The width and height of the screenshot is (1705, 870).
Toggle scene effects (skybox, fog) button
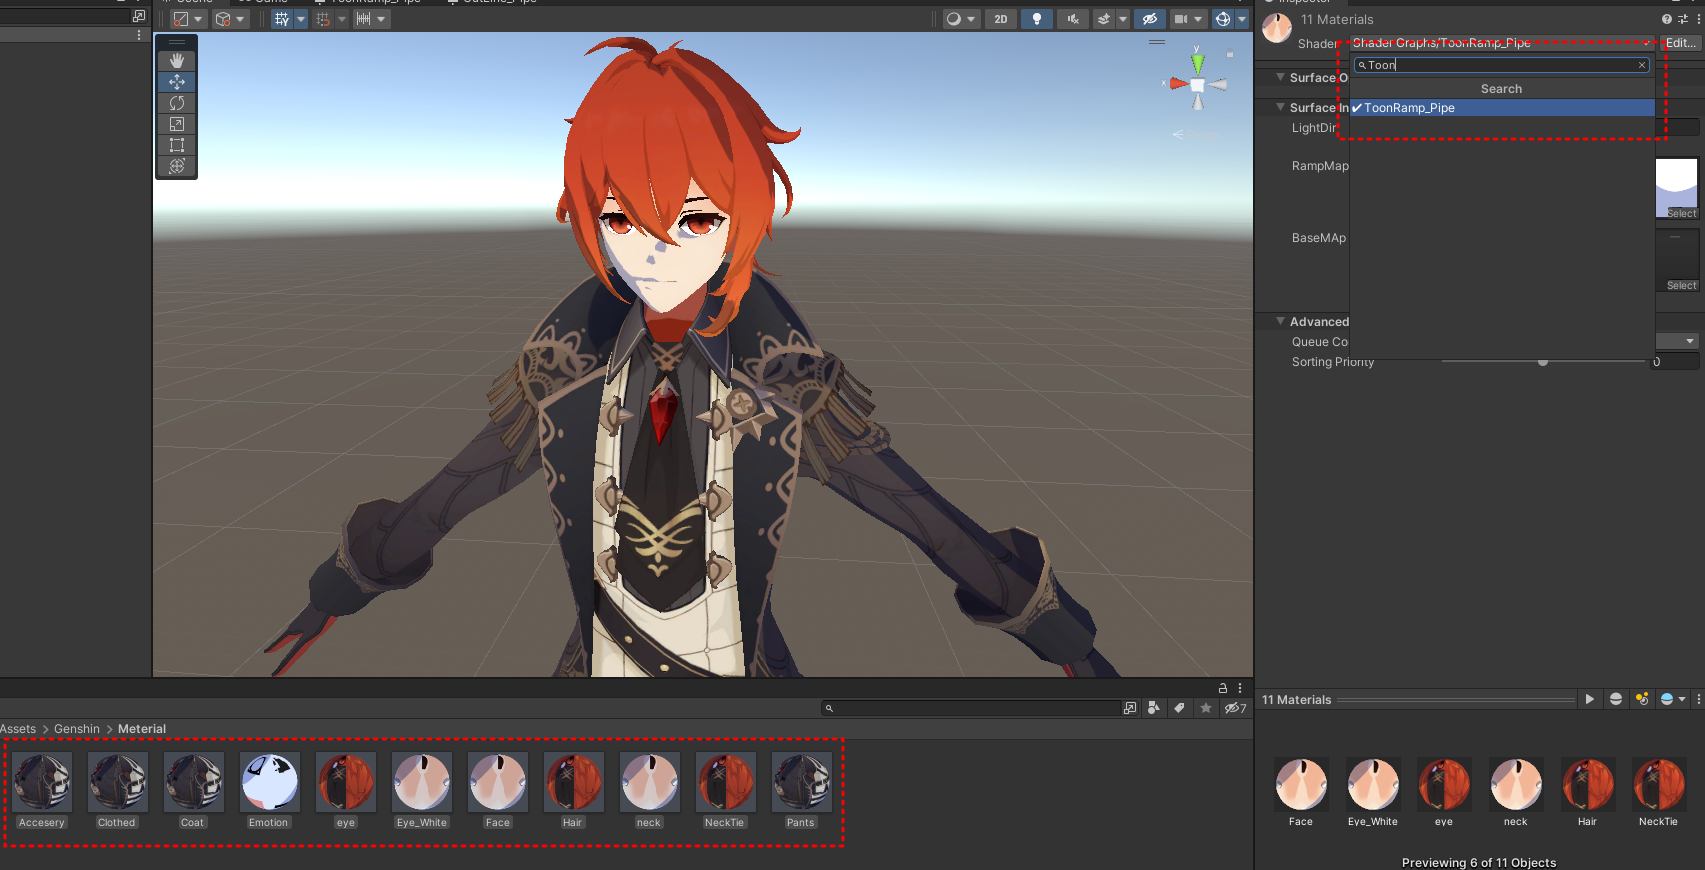[x=1104, y=19]
